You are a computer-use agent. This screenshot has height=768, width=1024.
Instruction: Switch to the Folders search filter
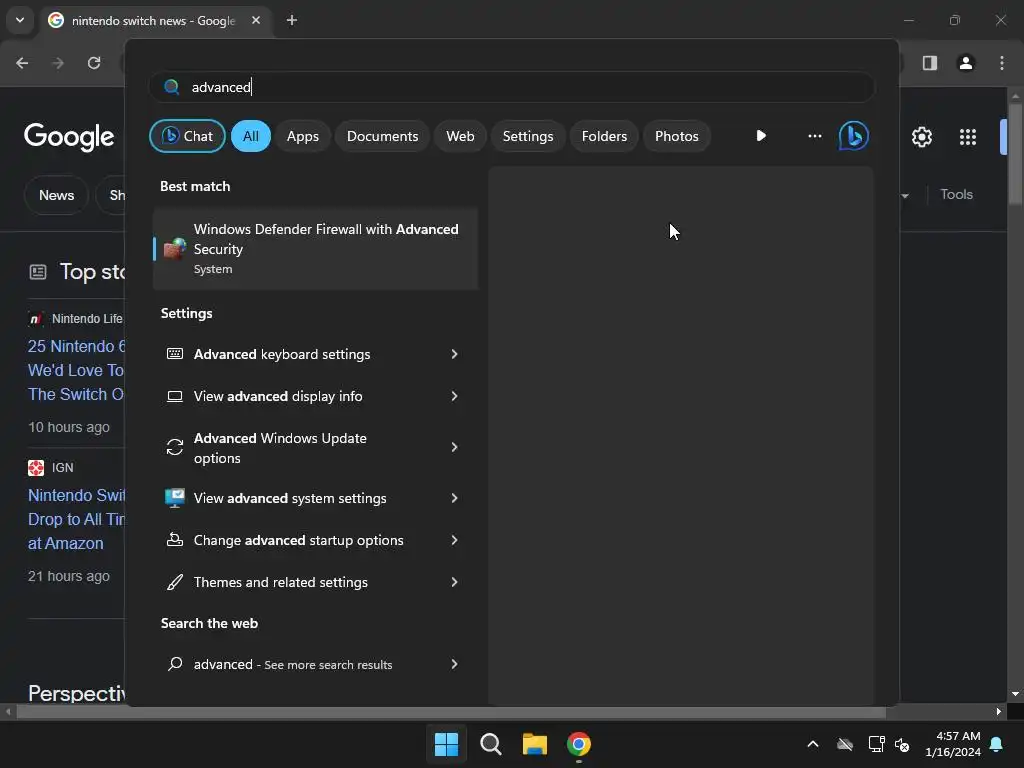[x=604, y=136]
